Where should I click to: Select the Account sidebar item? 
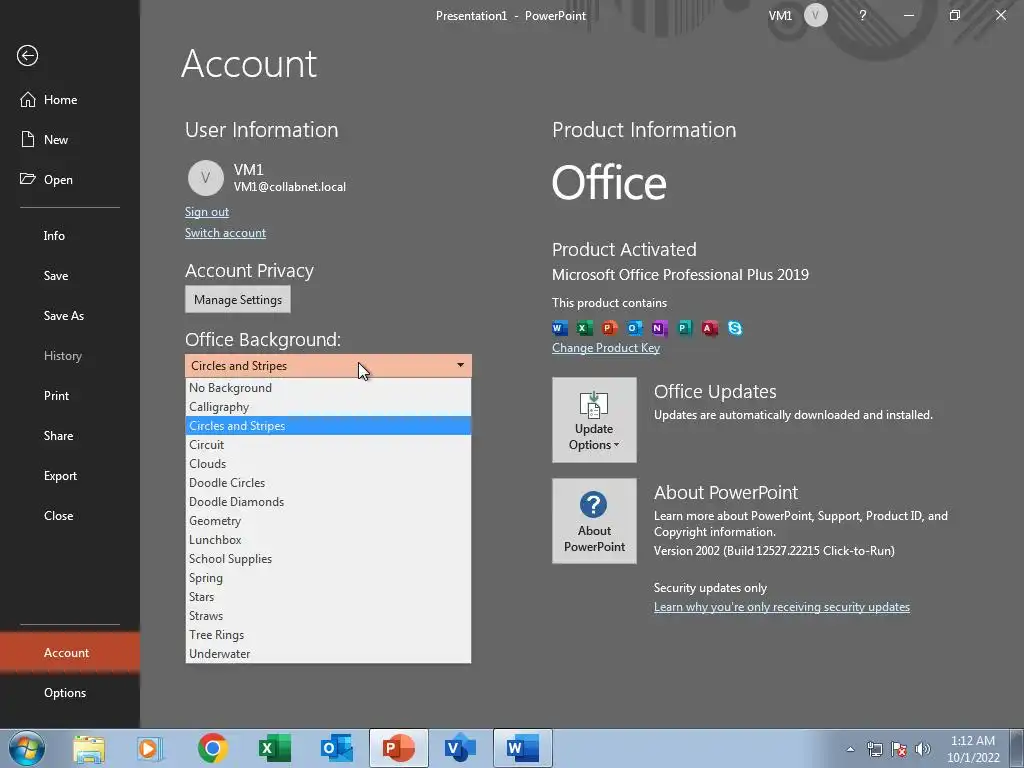[x=70, y=652]
